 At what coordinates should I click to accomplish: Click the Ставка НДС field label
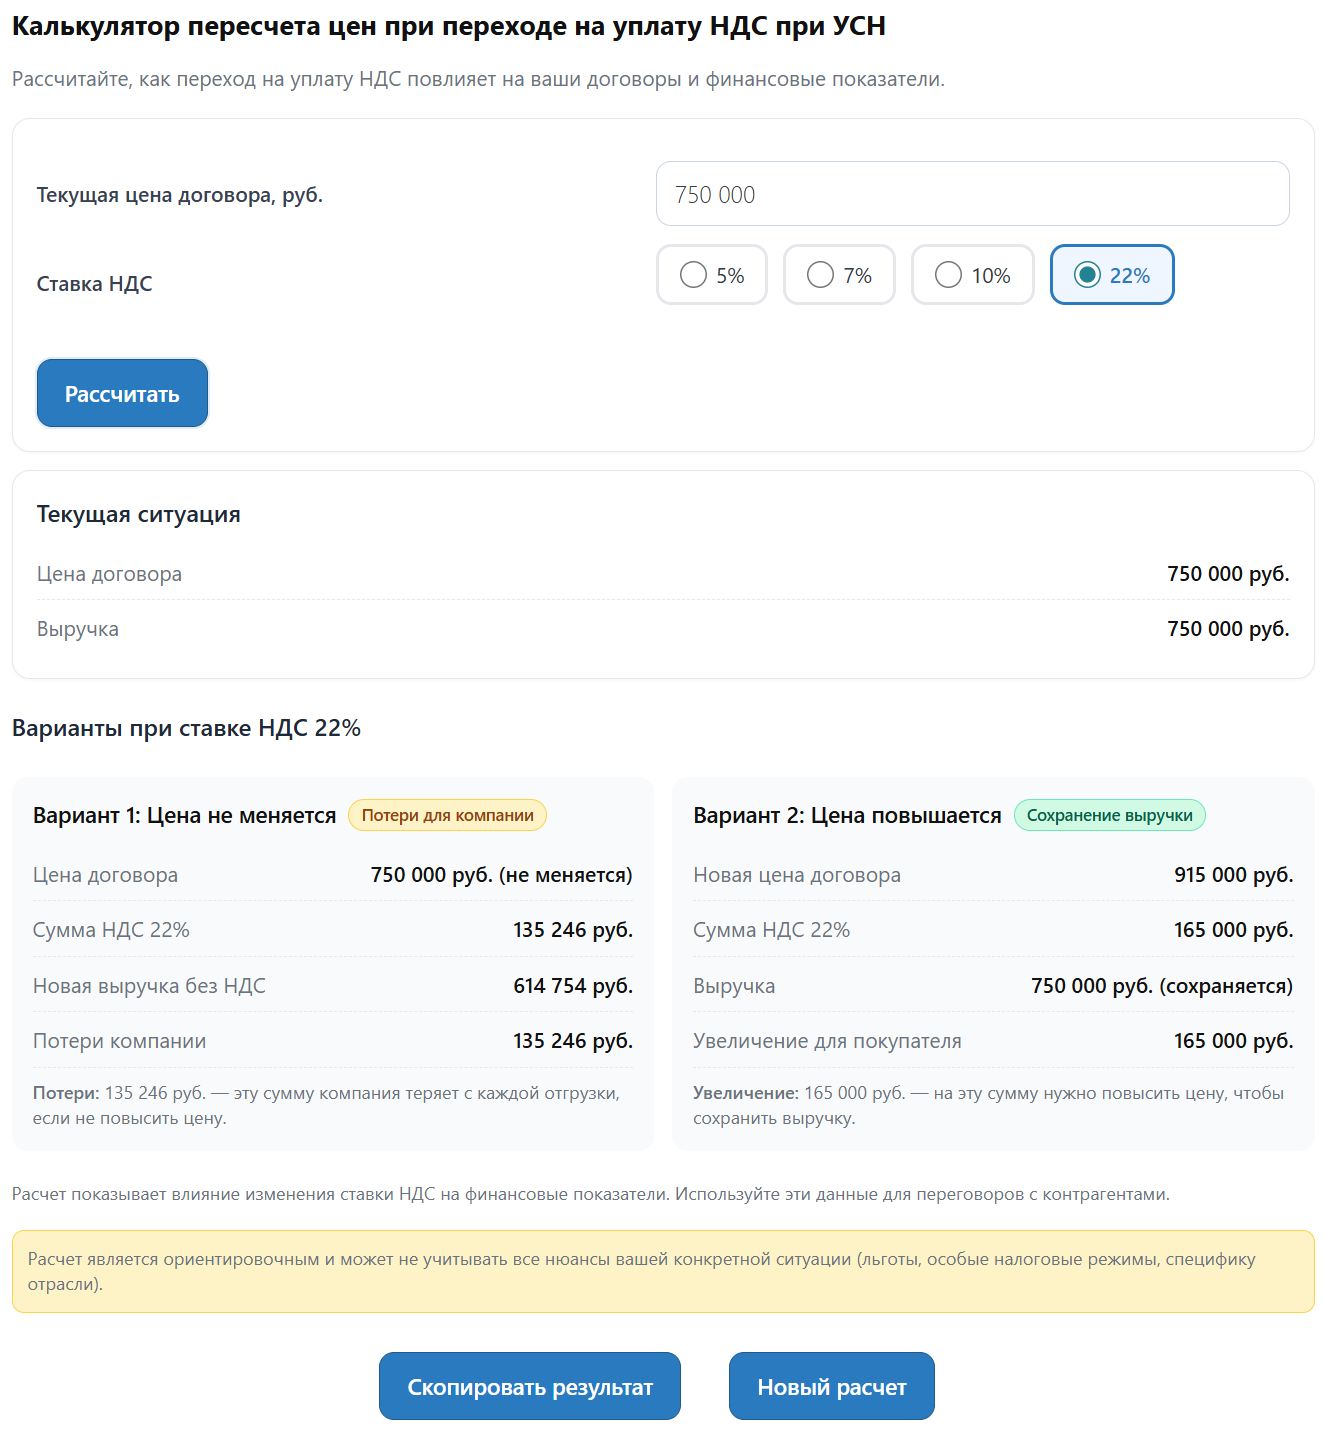pos(95,284)
